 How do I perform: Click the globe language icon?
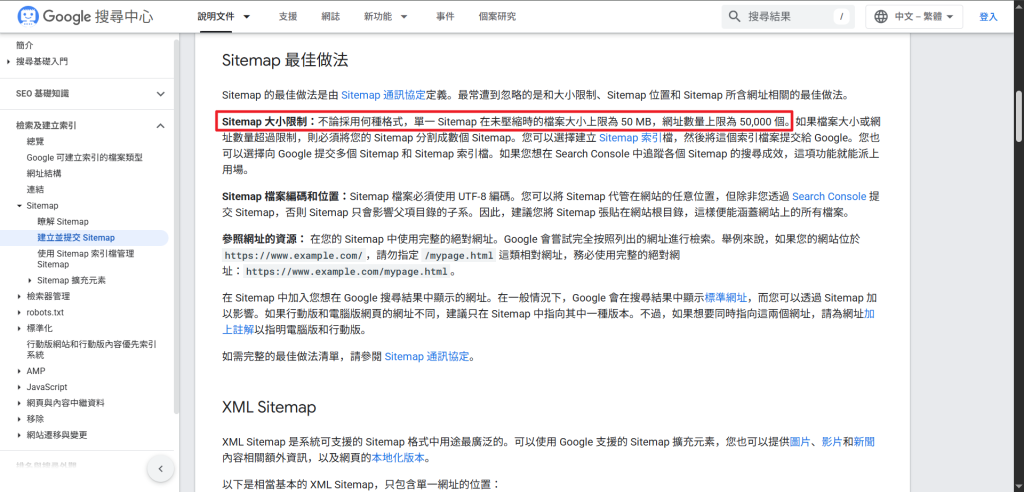click(x=881, y=16)
